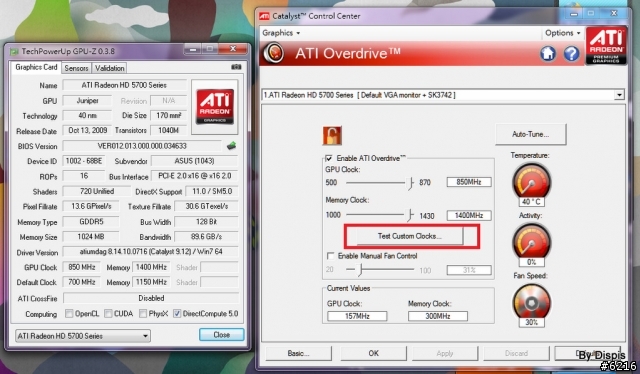This screenshot has width=640, height=374.
Task: Click the ASUS (1043) Subvendor field
Action: [195, 161]
